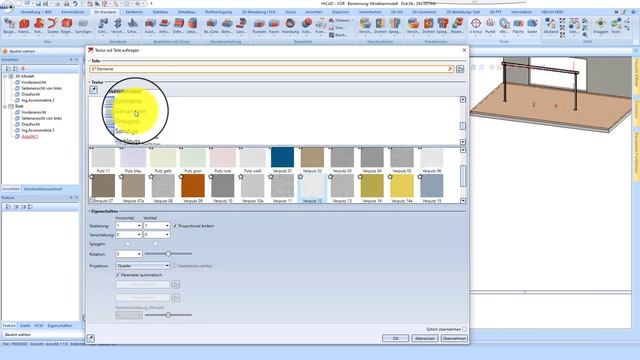Image resolution: width=640 pixels, height=360 pixels.
Task: Click the Abbrechen button
Action: pos(424,338)
